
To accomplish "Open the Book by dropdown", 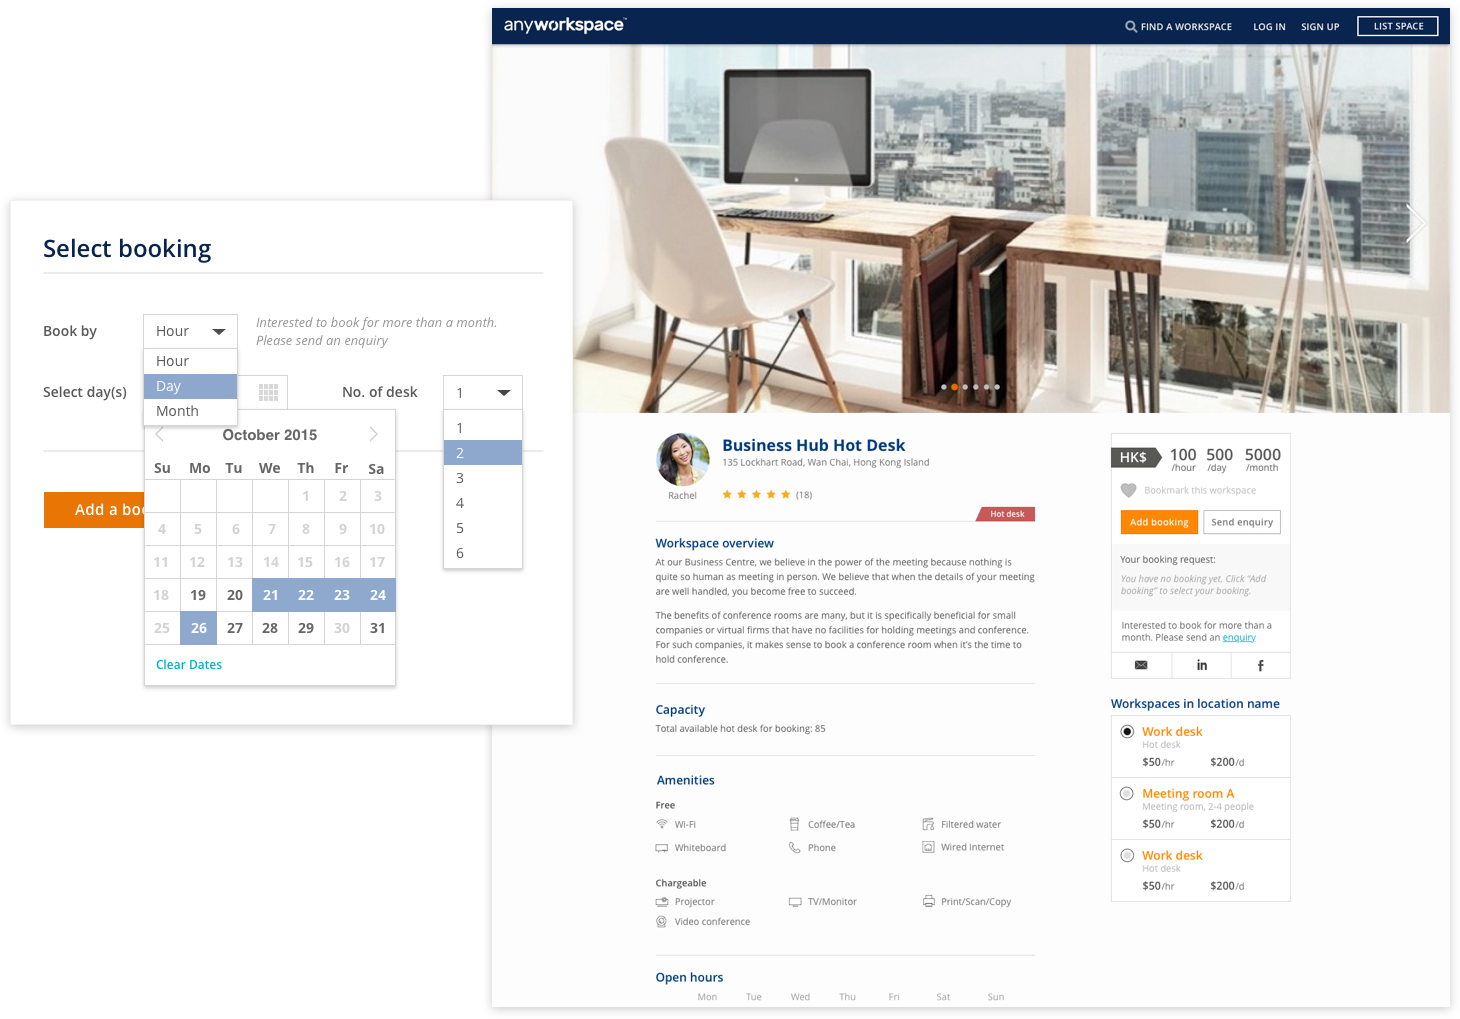I will [x=190, y=331].
